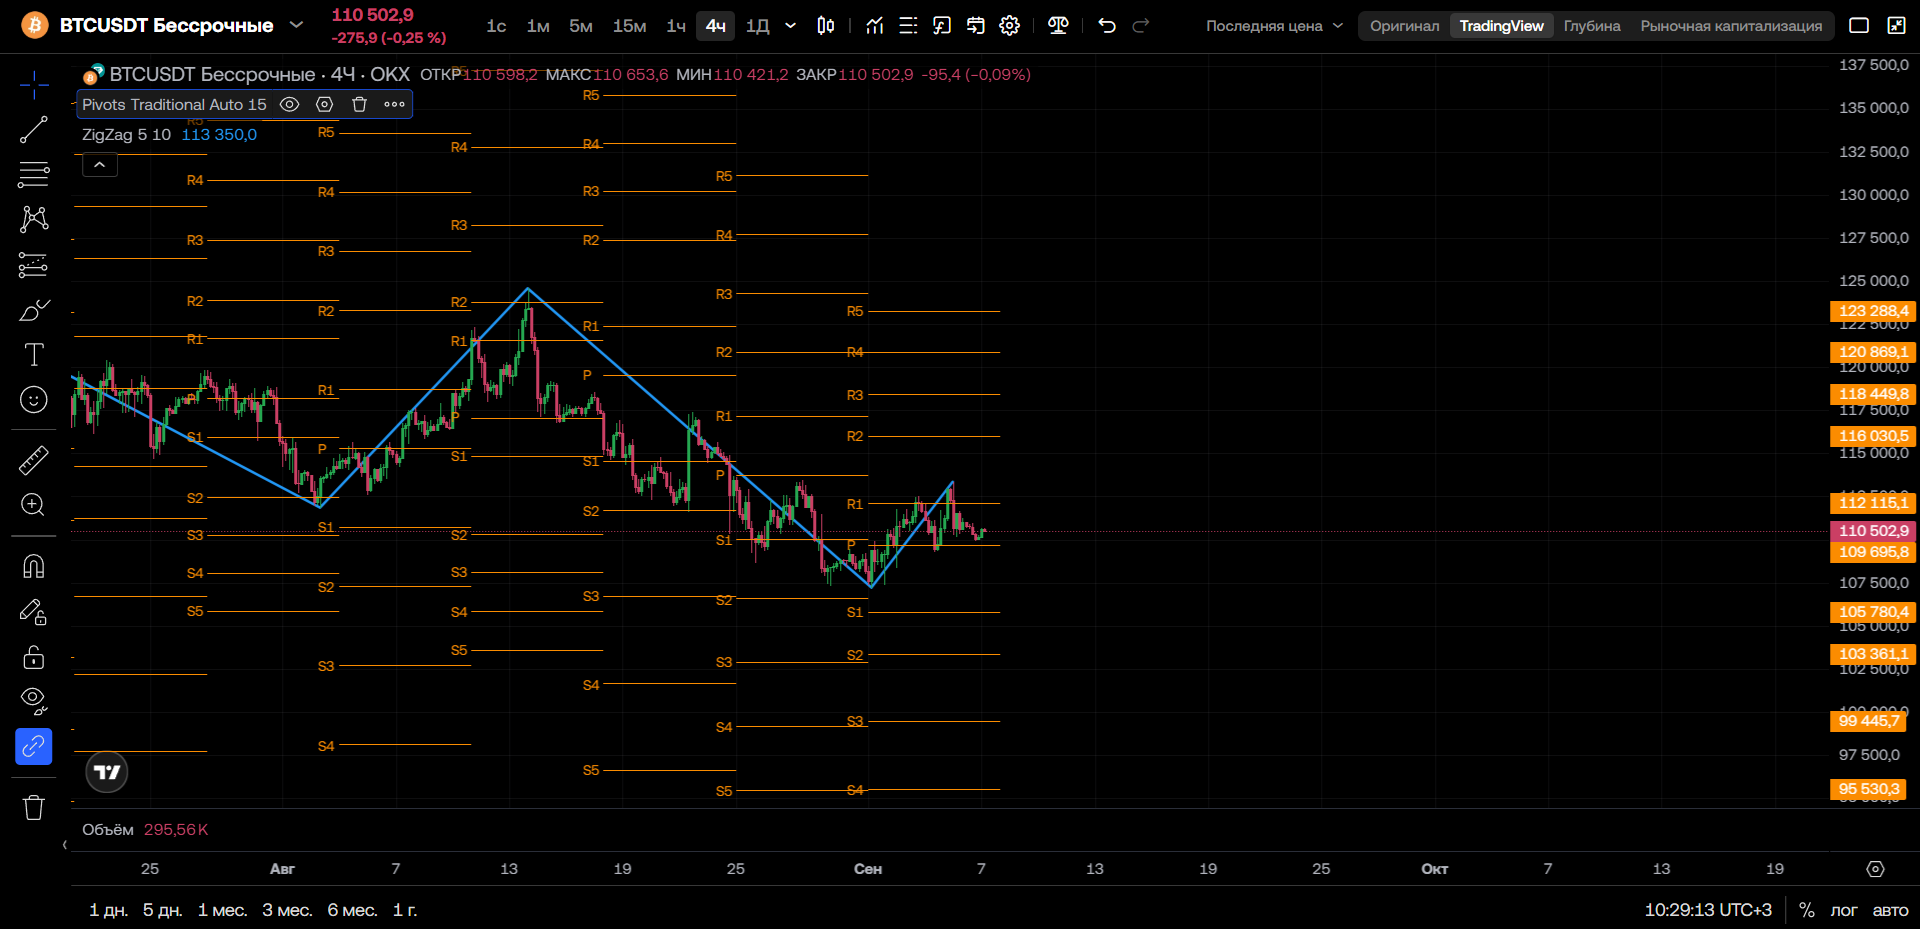
Task: Select the ruler measure tool
Action: 34,460
